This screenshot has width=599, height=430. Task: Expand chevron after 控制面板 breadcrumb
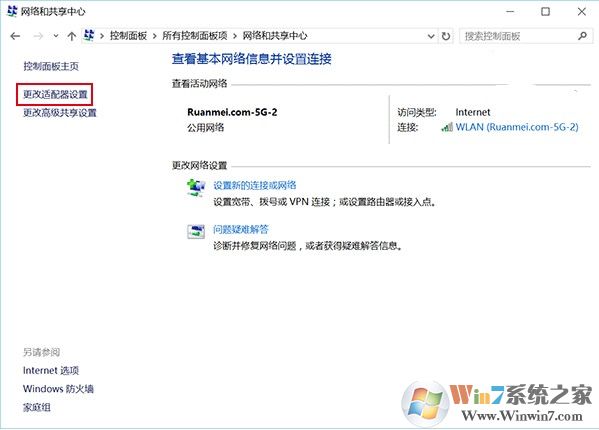[x=155, y=36]
